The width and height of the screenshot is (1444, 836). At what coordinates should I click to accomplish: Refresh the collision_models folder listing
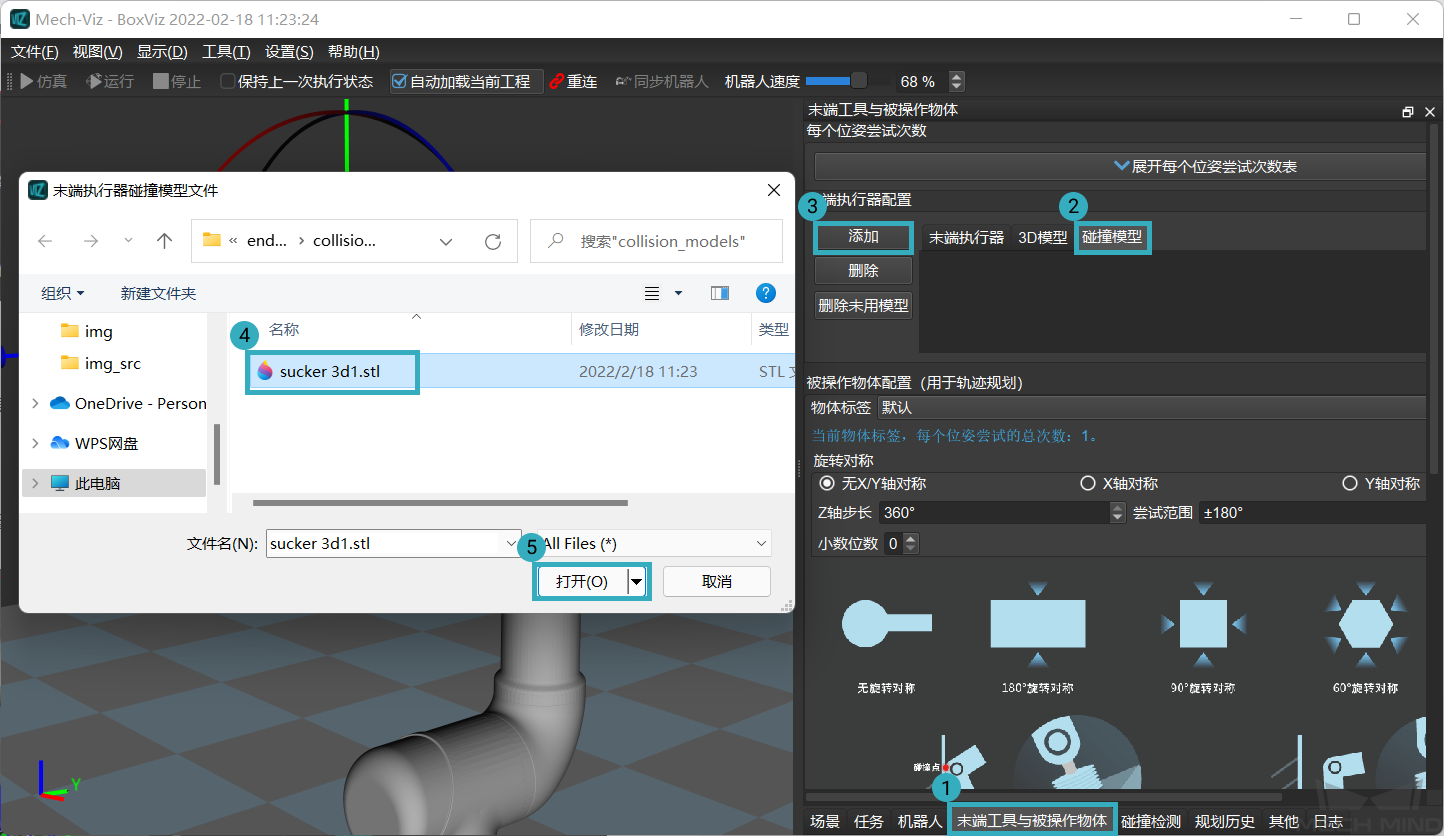492,241
